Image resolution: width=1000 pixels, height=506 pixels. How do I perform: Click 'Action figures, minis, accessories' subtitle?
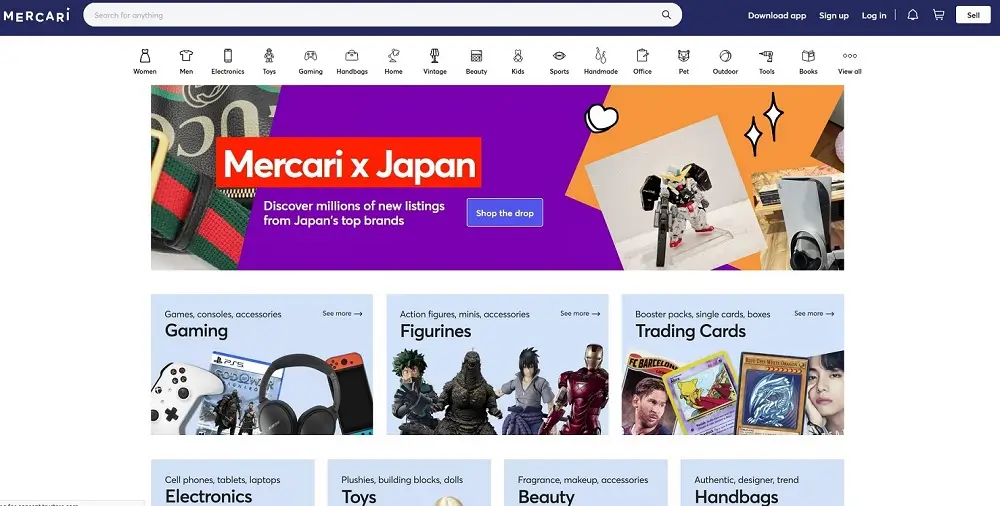pos(464,314)
